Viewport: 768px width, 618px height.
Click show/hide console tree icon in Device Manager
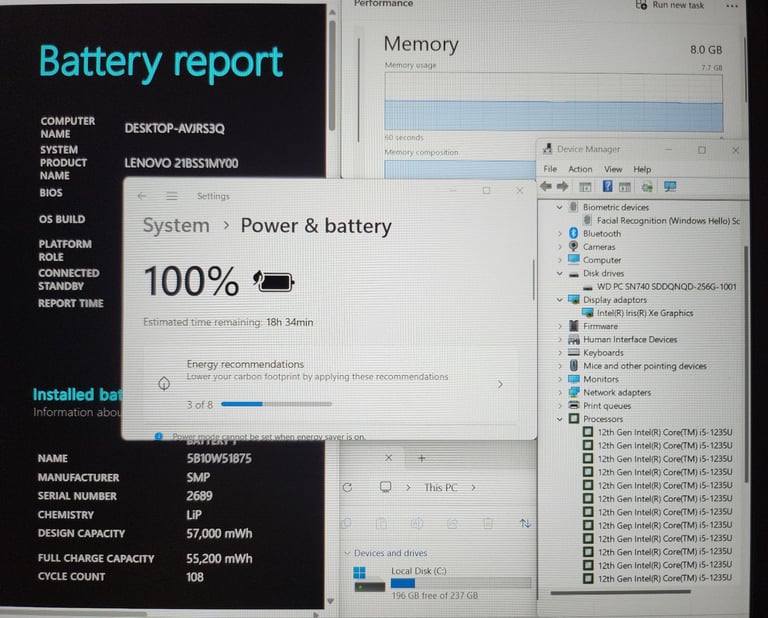(x=585, y=187)
